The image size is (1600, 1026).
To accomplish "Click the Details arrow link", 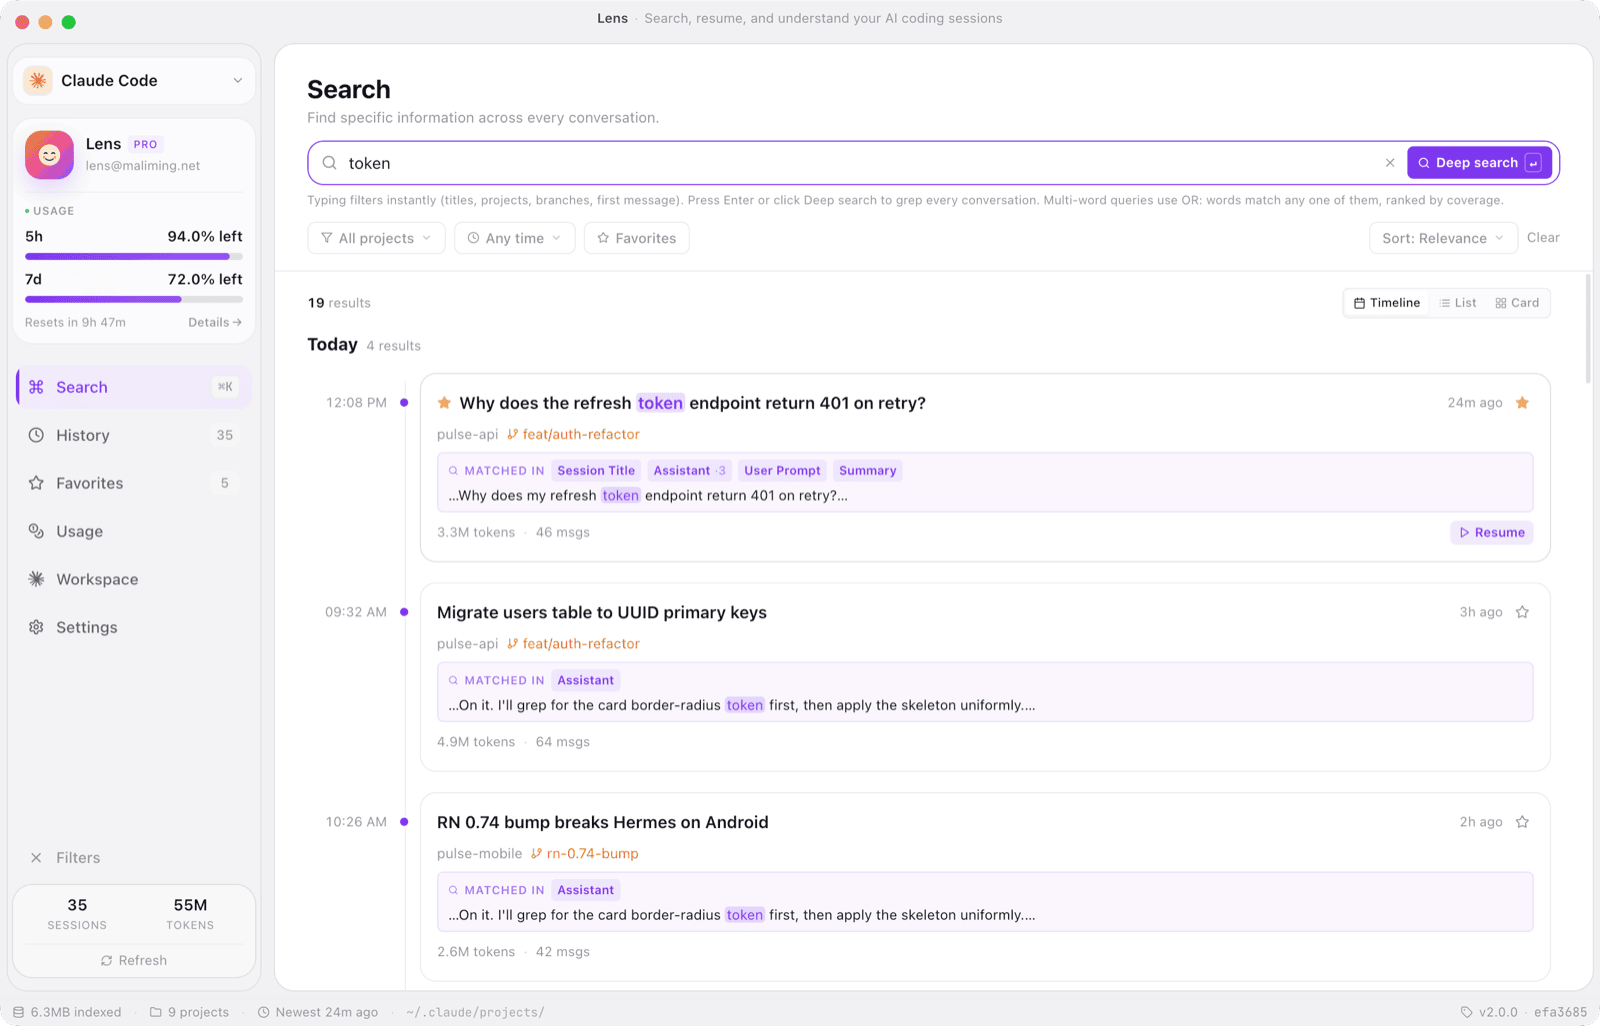I will (x=215, y=322).
